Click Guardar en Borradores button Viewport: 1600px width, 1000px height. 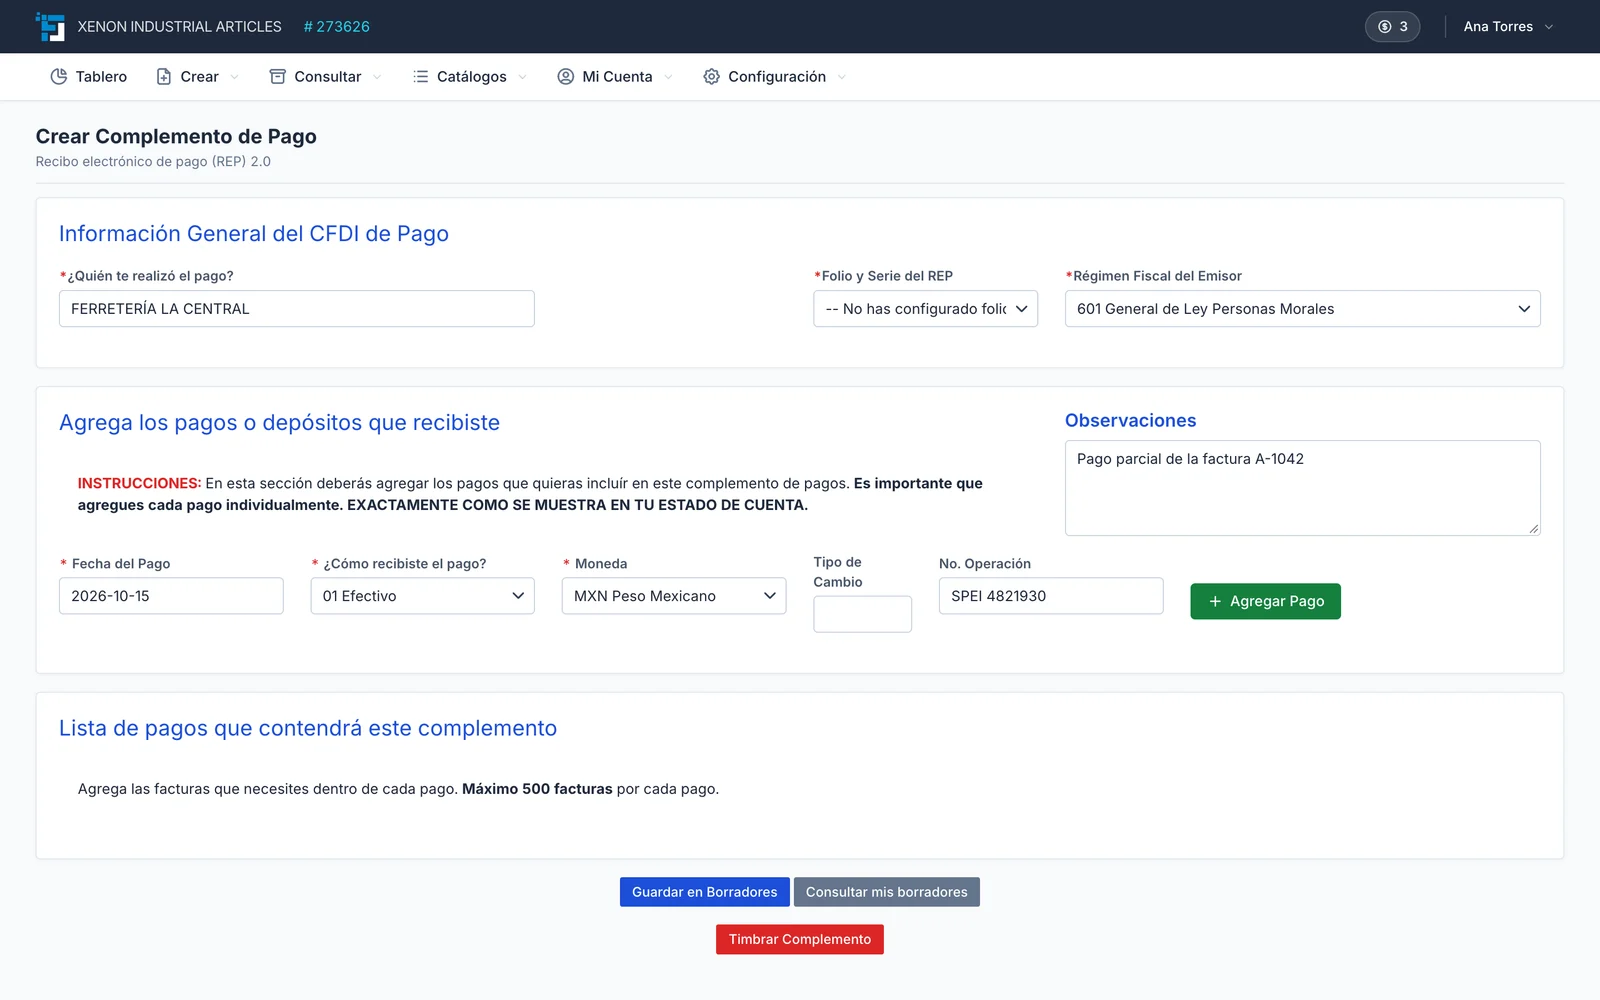(x=704, y=892)
